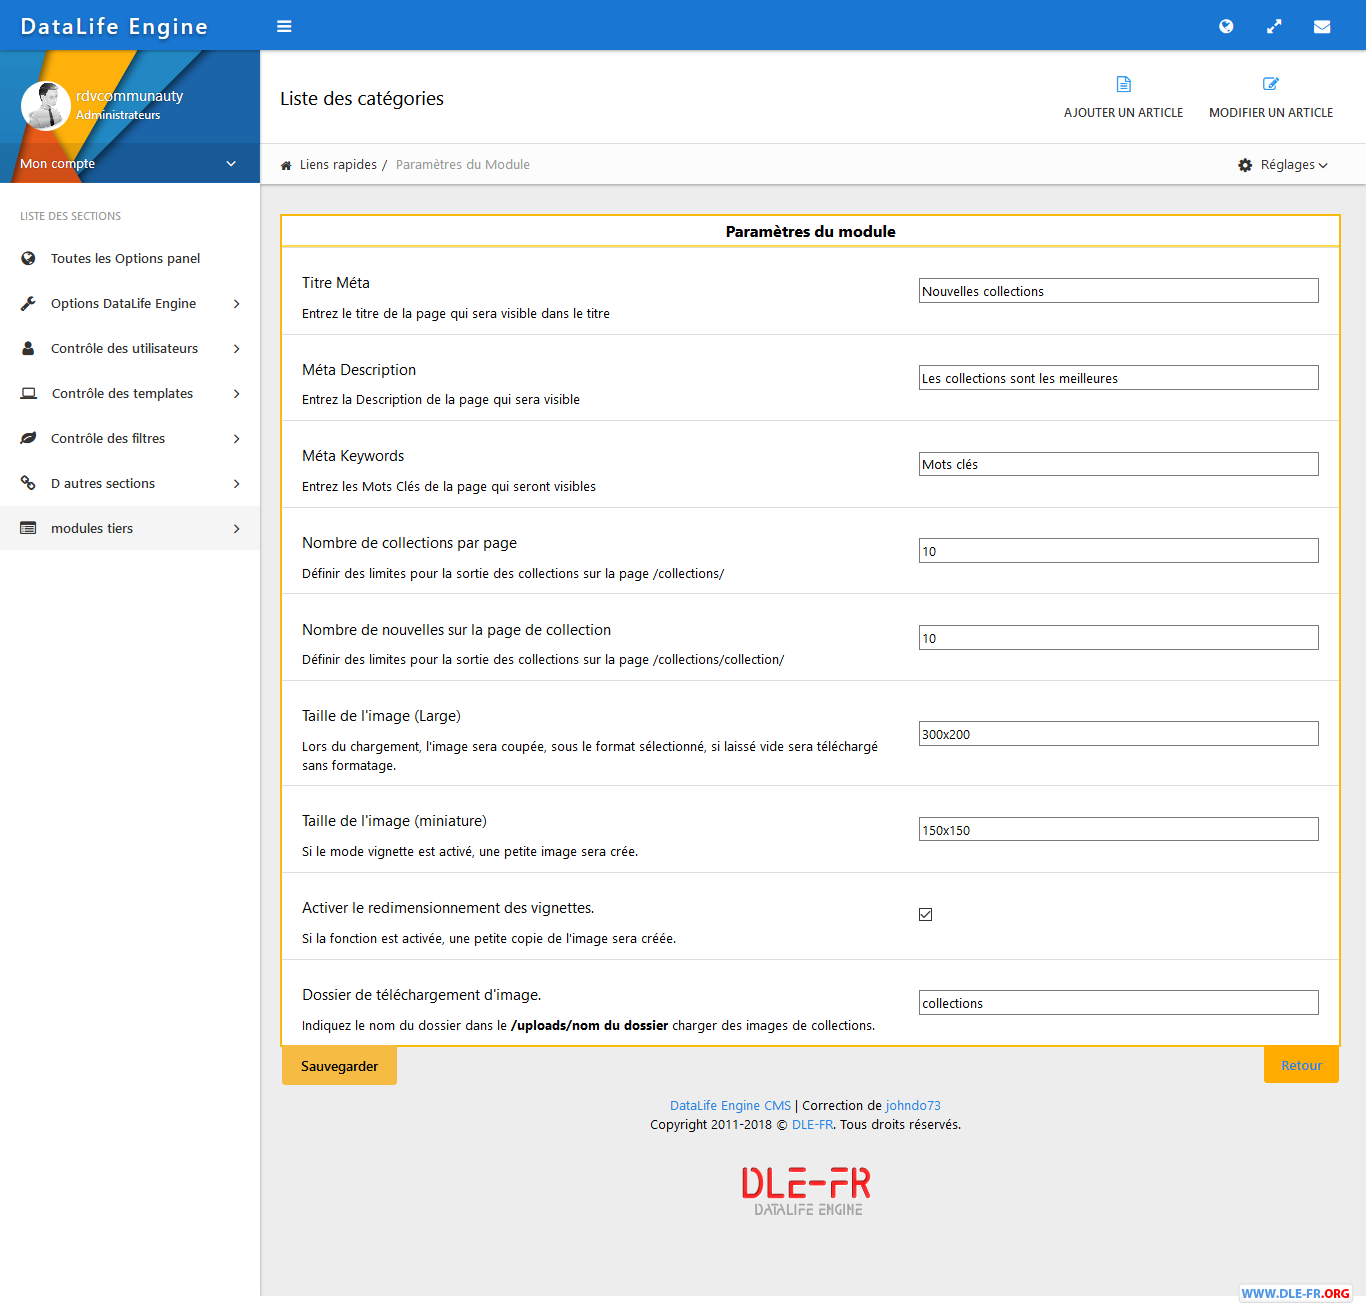The width and height of the screenshot is (1366, 1315).
Task: Click the laptop icon for Contrôle des templates
Action: (29, 393)
